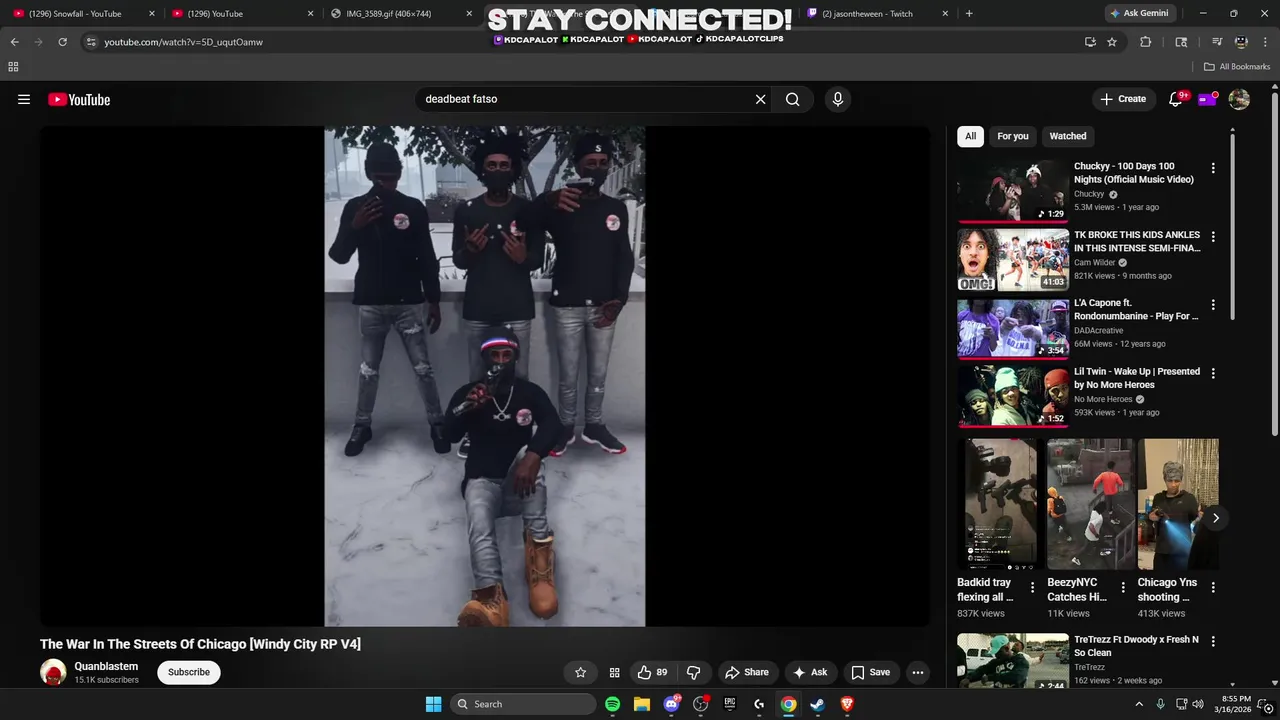This screenshot has width=1280, height=720.
Task: Visit the No More Heroes channel
Action: pos(1103,399)
